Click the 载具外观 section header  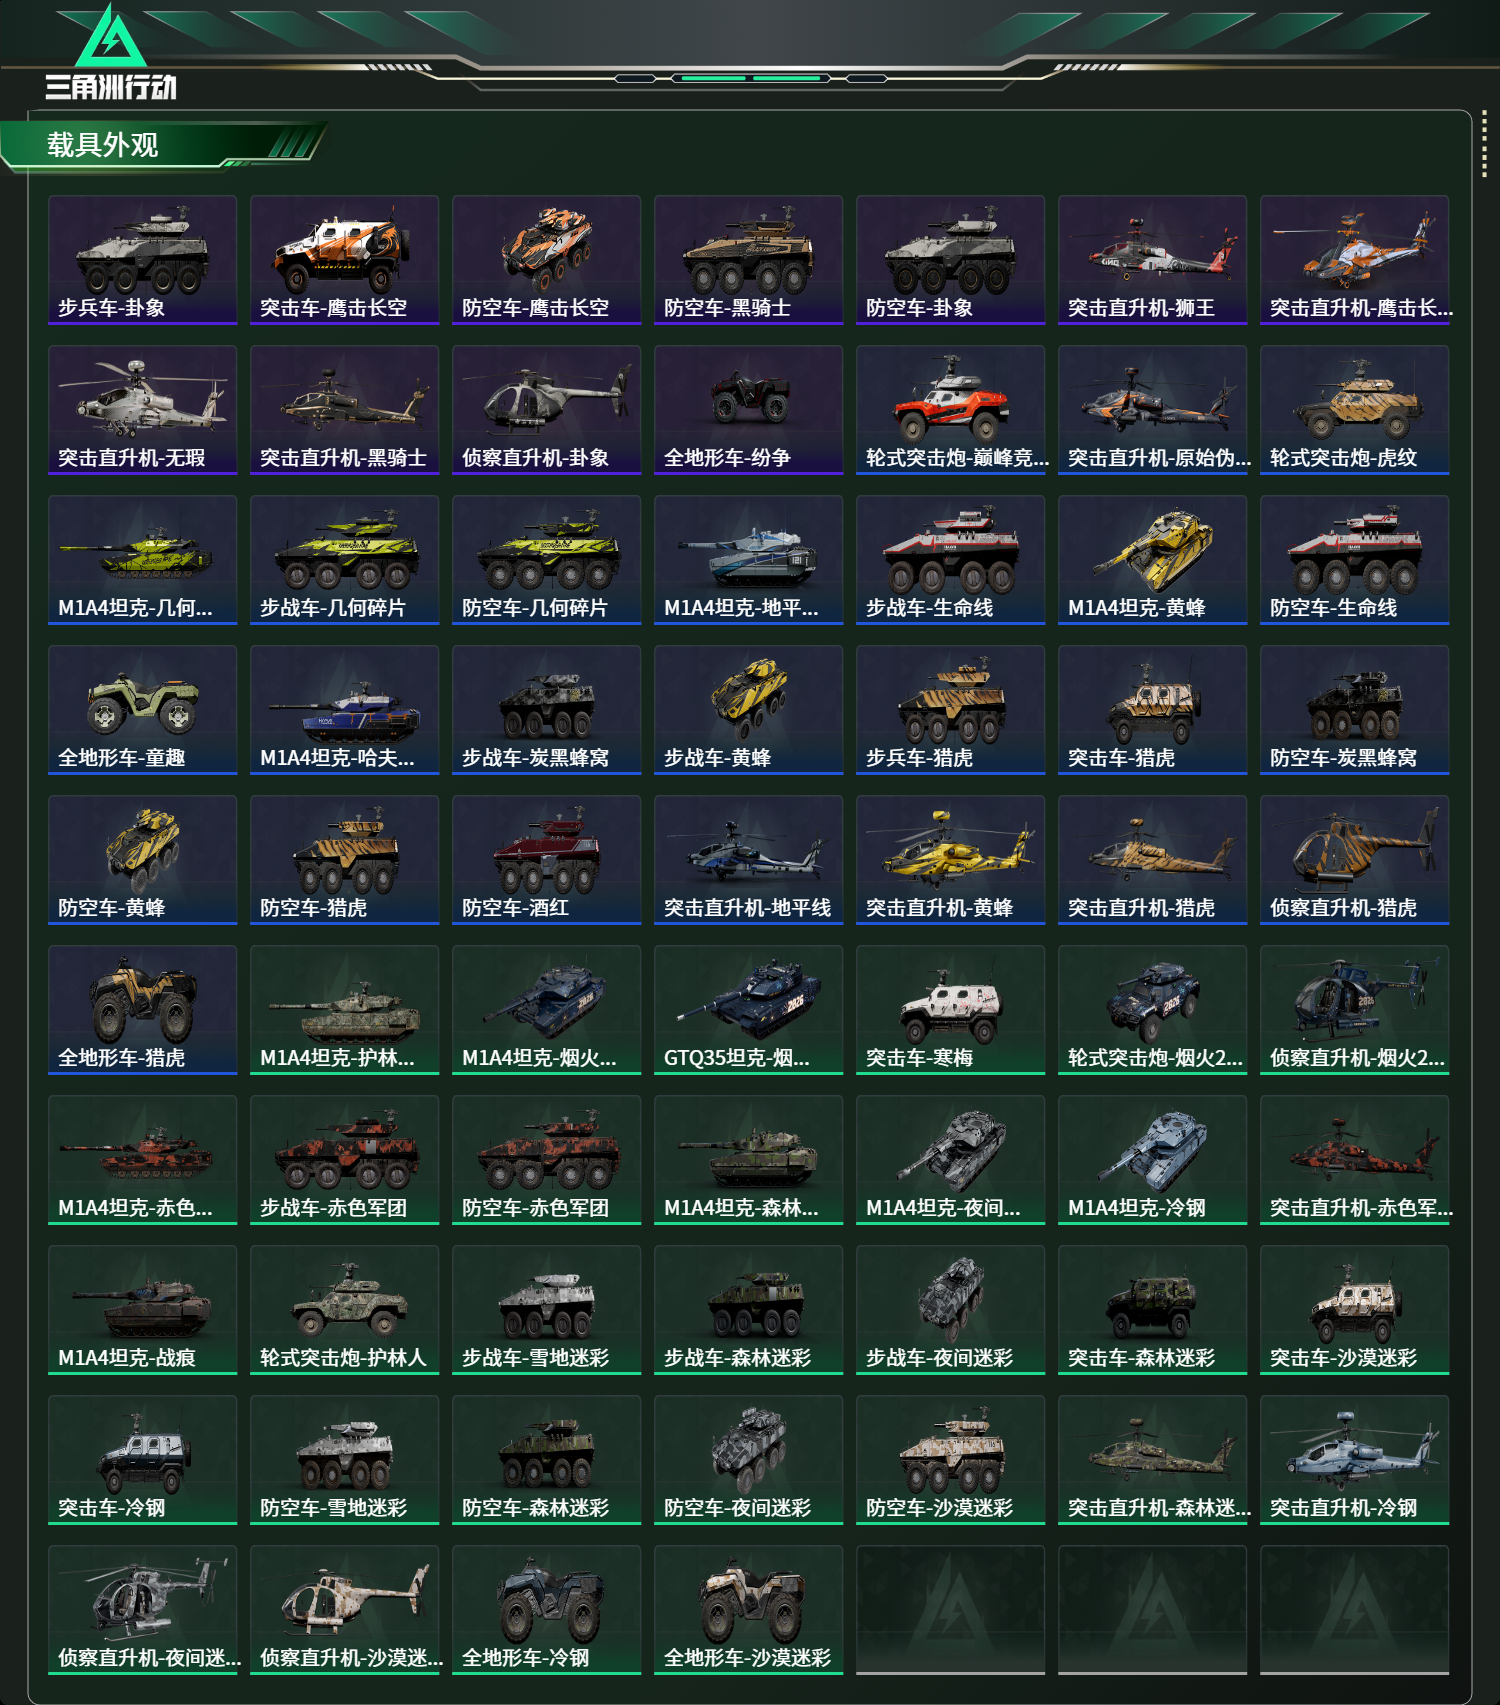click(102, 145)
